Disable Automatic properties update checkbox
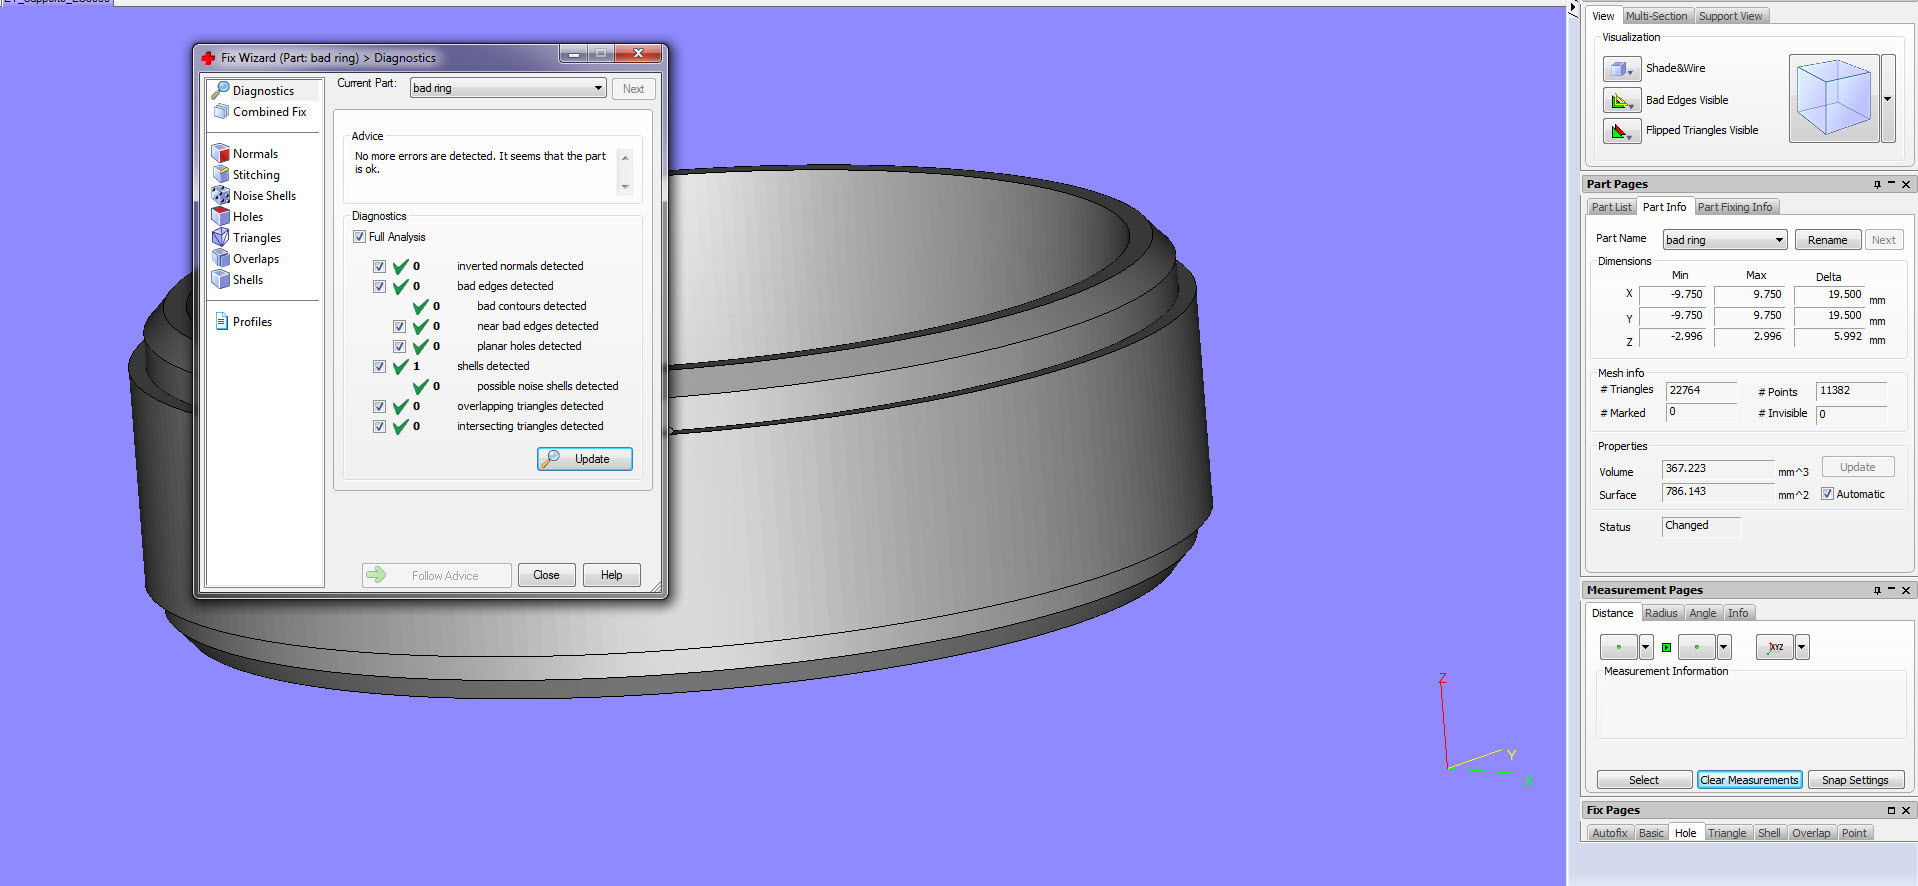Viewport: 1918px width, 886px height. point(1827,494)
